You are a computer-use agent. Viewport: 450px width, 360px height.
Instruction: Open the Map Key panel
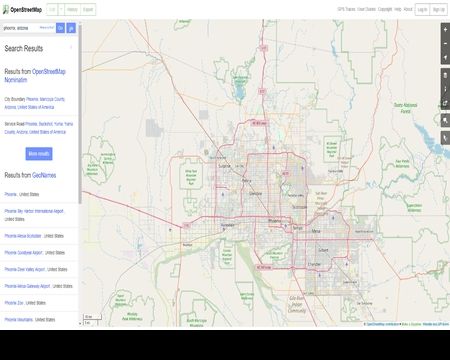point(445,89)
